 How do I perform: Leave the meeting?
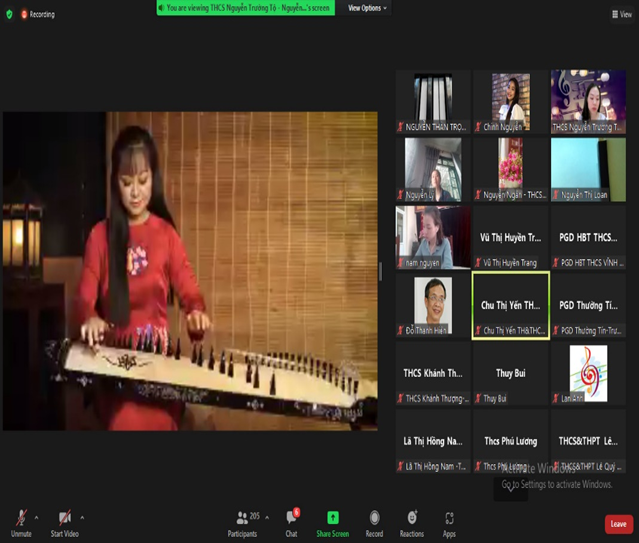[x=618, y=524]
